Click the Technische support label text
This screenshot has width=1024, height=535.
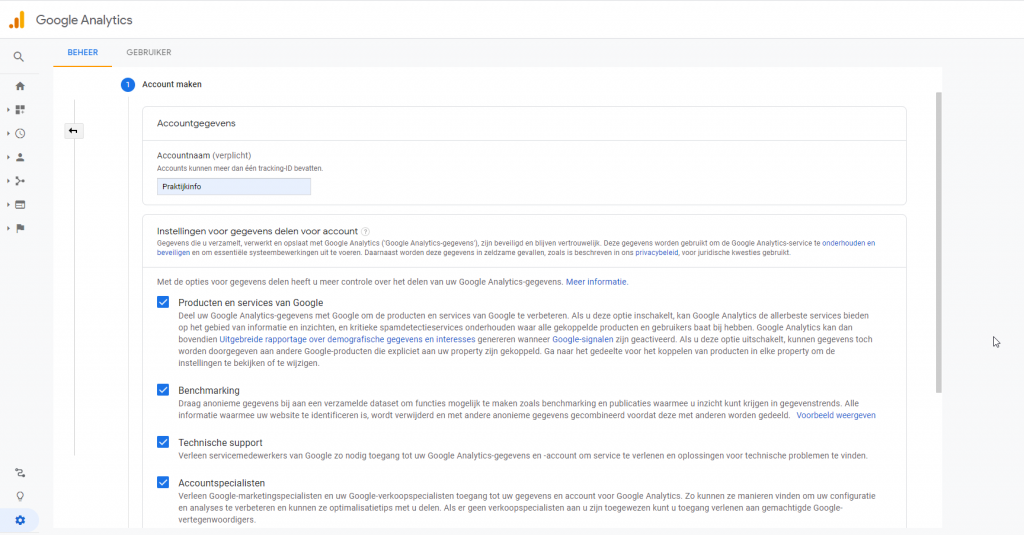tap(220, 443)
